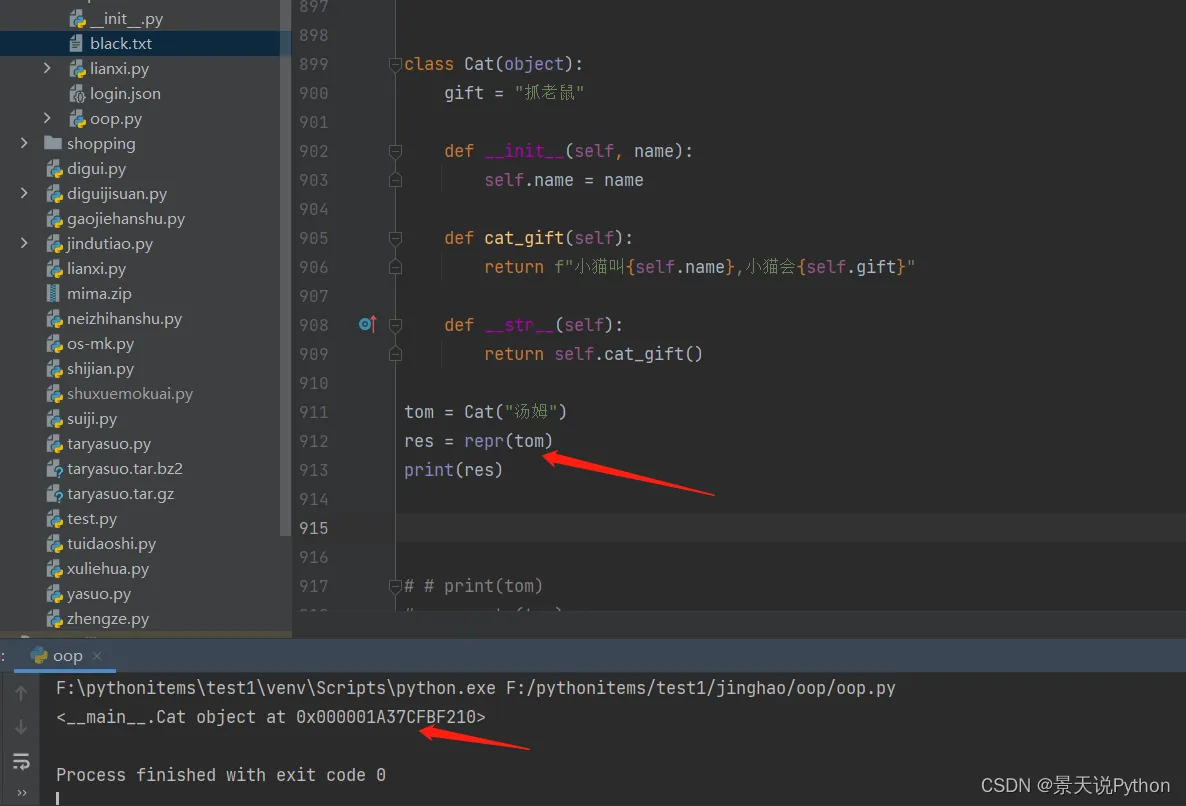
Task: Select black.txt in the project tree
Action: (x=120, y=44)
